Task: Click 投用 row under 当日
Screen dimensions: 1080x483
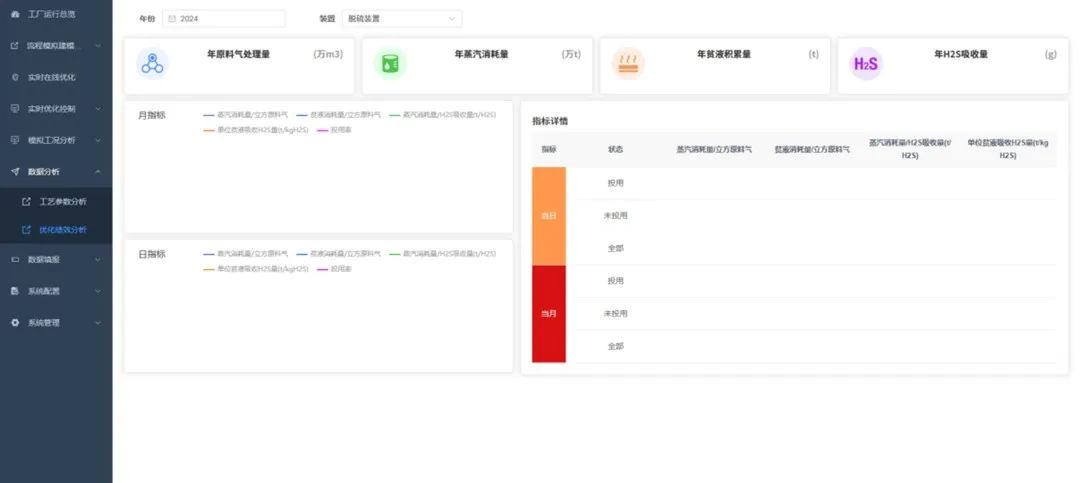Action: [x=816, y=183]
